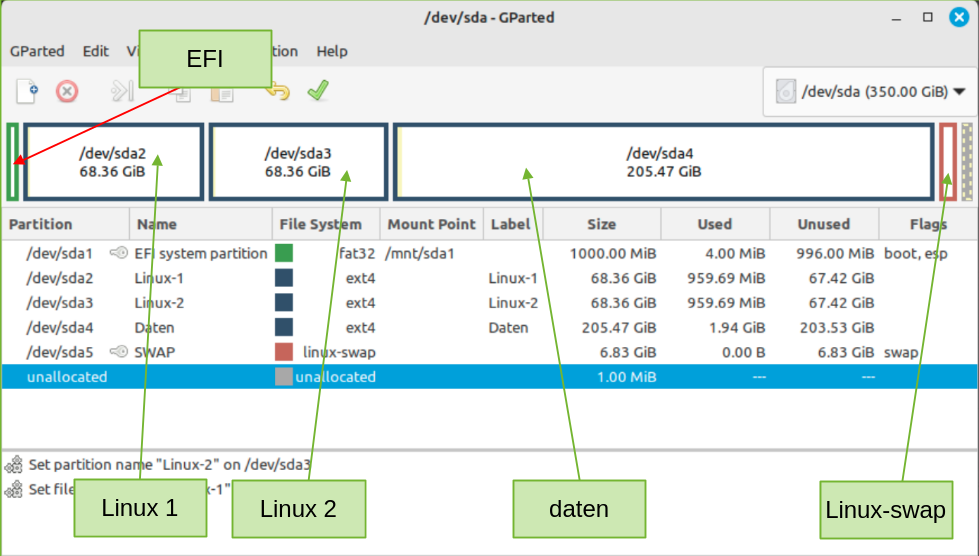Click the Paste partition toolbar icon
Viewport: 979px width, 556px height.
222,94
